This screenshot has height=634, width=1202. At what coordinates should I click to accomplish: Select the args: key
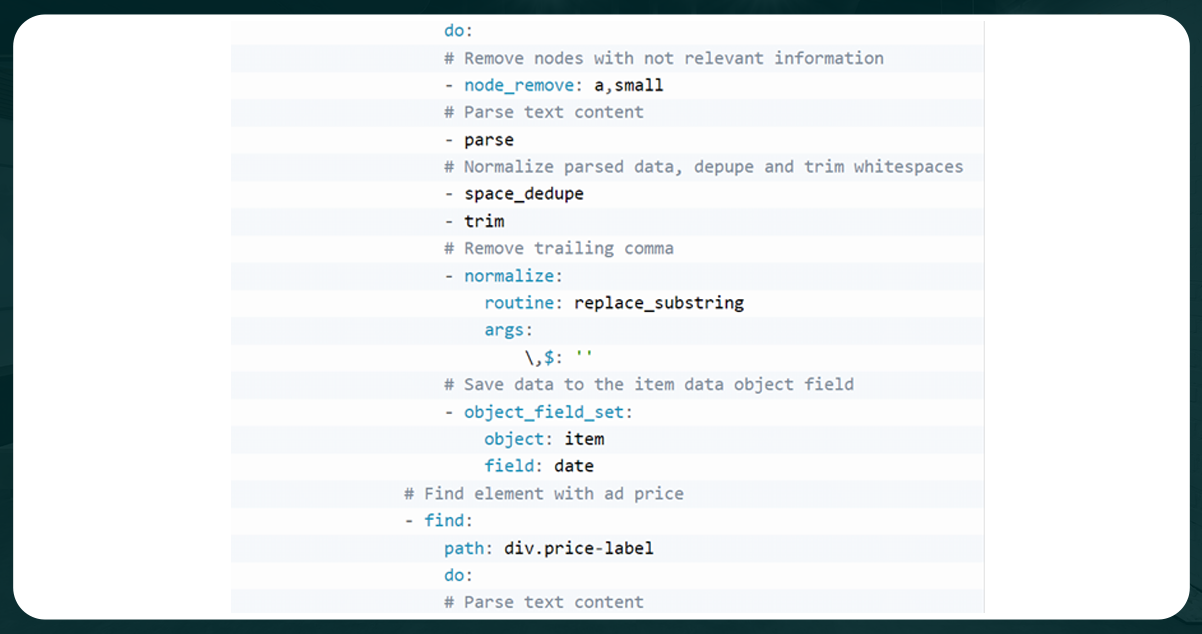(x=507, y=330)
